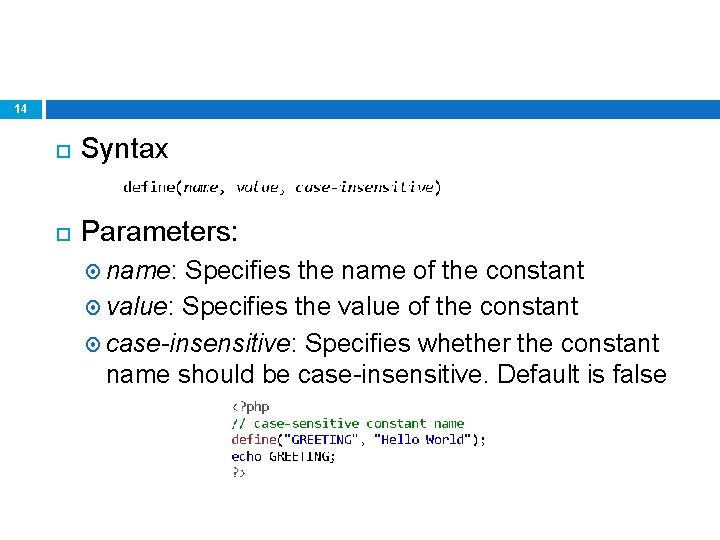Click the 'echo GREETING;' code line
This screenshot has height=540, width=720.
coord(283,456)
